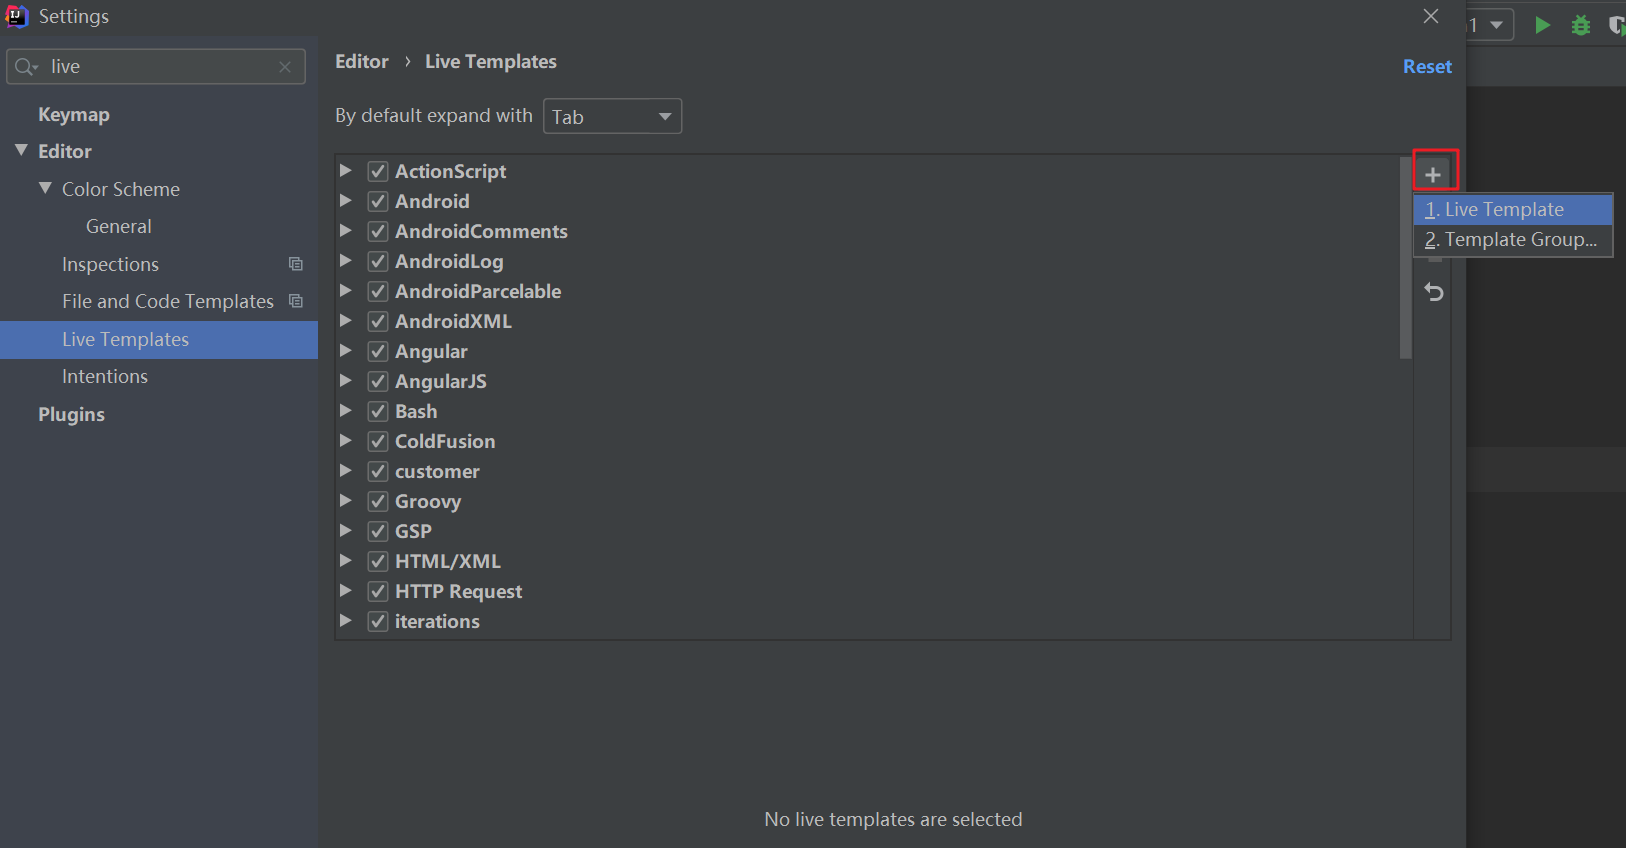Choose Template Group from popup menu
This screenshot has width=1626, height=848.
[x=1513, y=240]
